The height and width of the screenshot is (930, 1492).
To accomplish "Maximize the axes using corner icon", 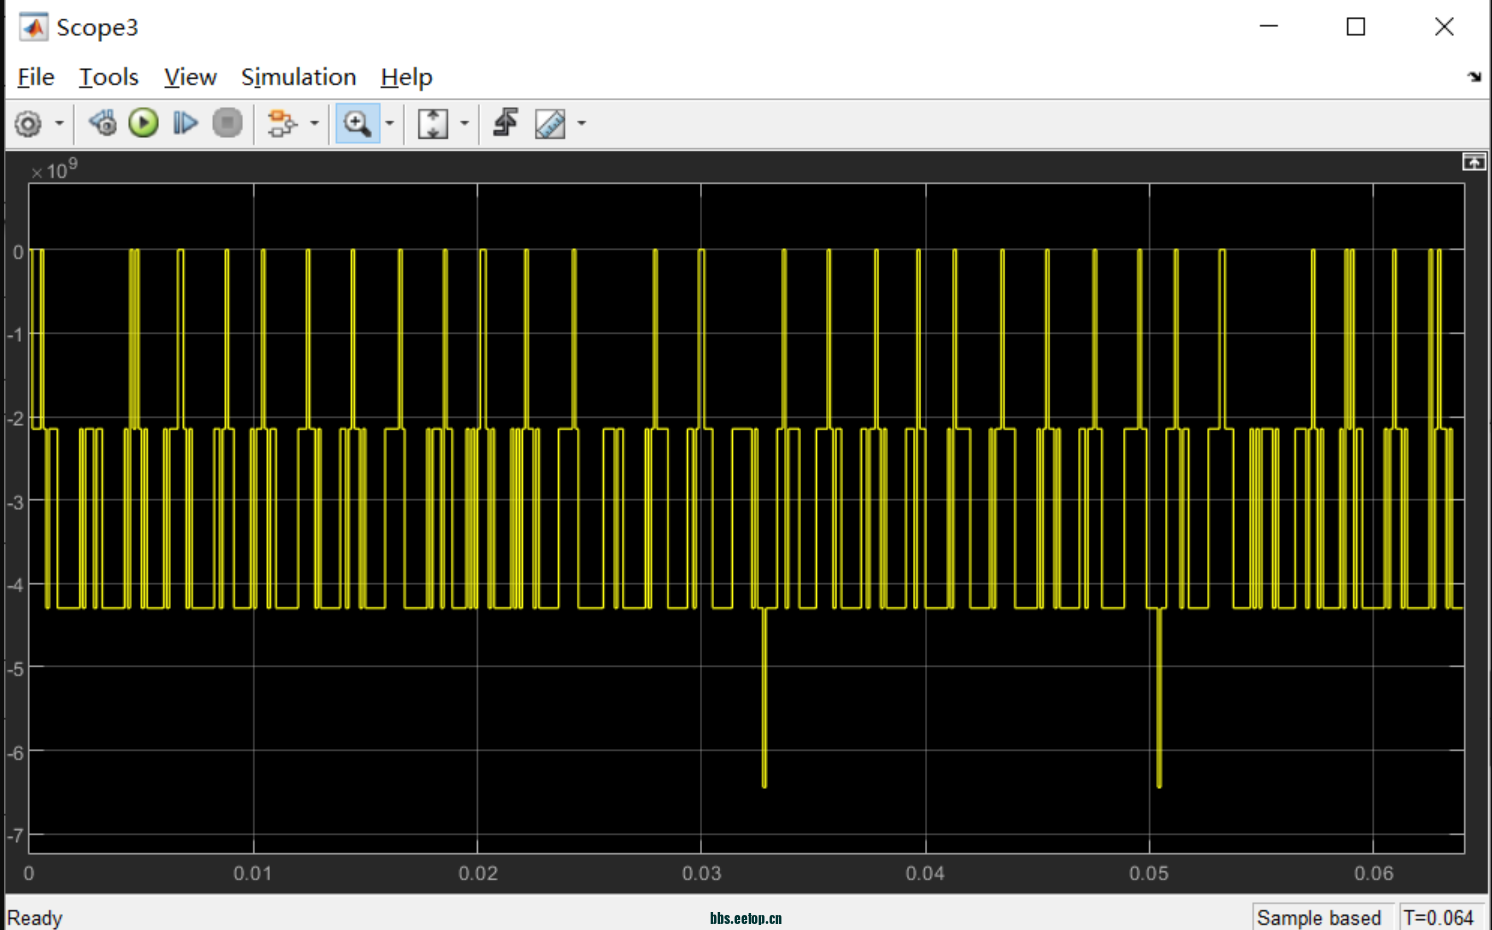I will [1474, 162].
